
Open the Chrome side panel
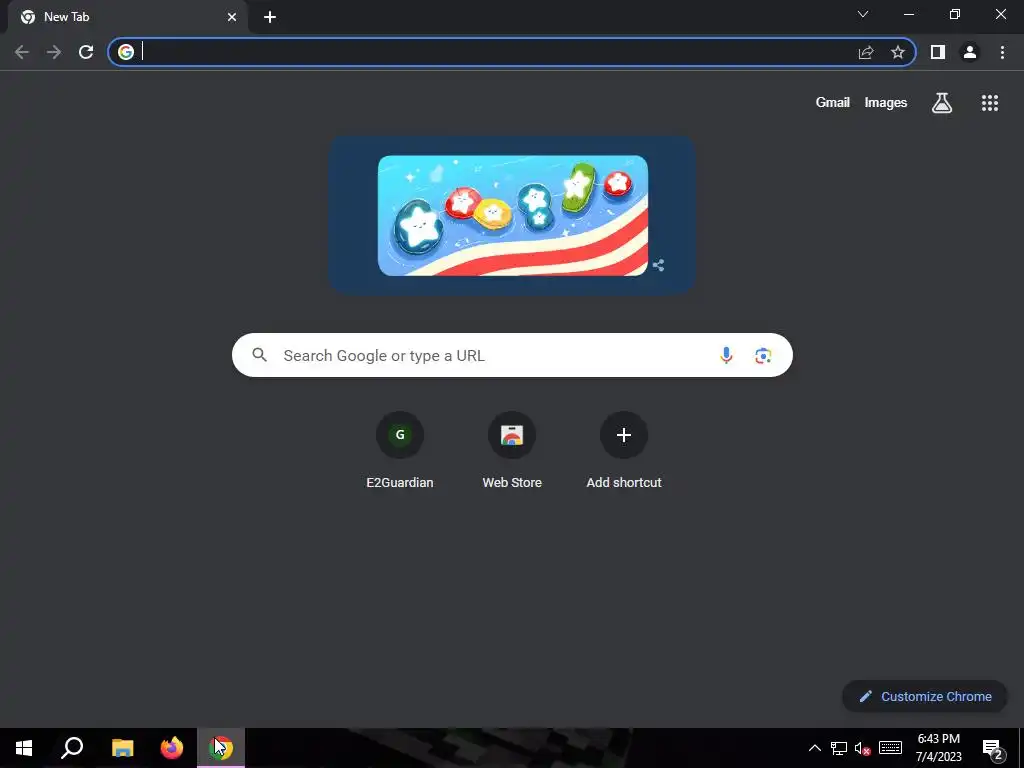[938, 52]
